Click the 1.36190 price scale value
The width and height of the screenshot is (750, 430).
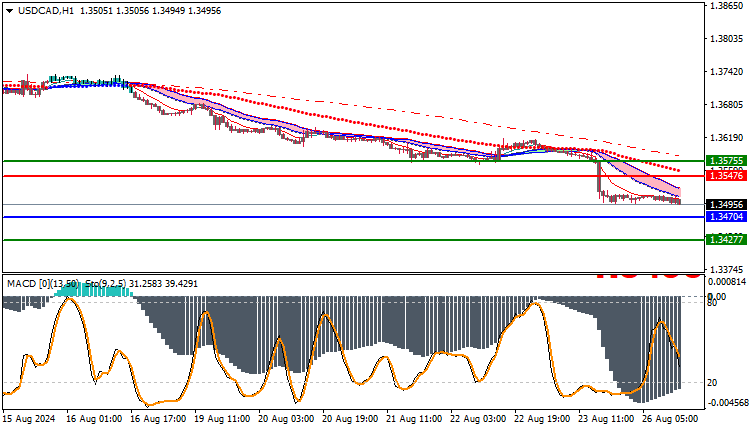[727, 138]
